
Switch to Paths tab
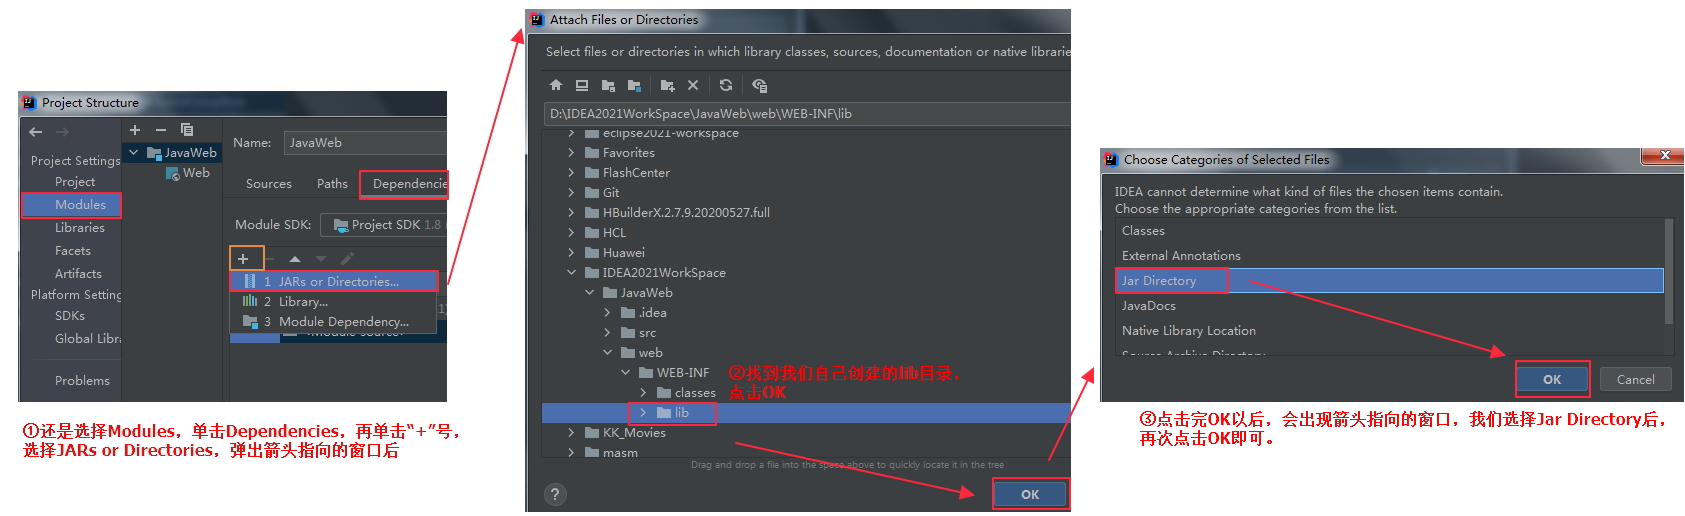[332, 184]
